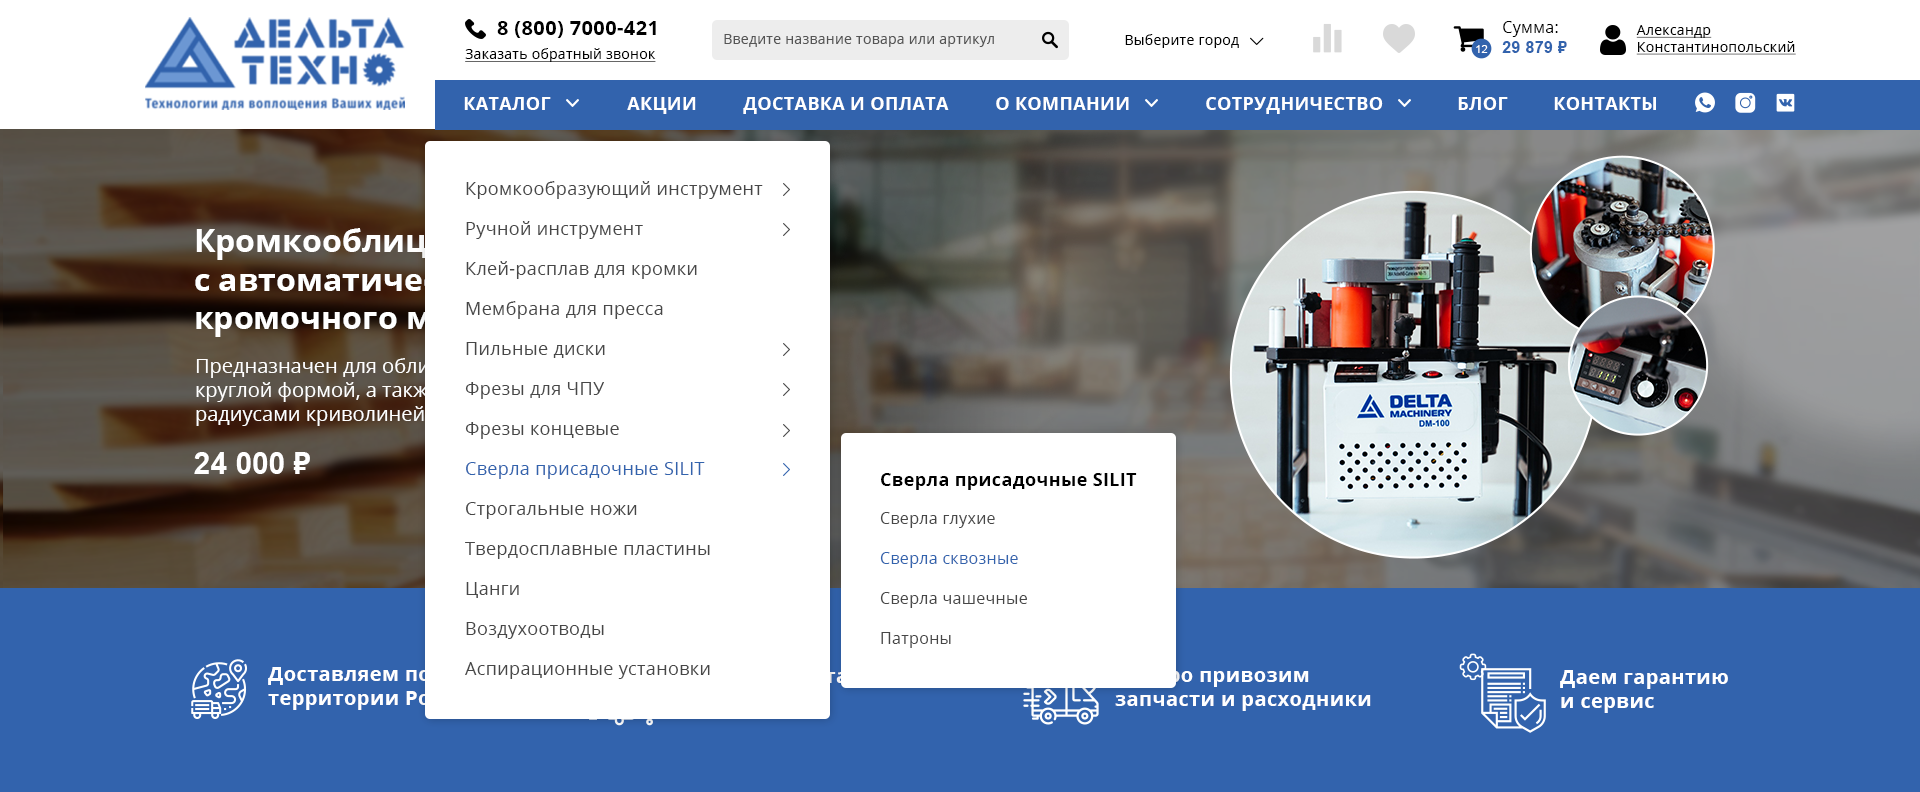The image size is (1920, 792).
Task: Expand the КАТАЛОГ menu
Action: [521, 104]
